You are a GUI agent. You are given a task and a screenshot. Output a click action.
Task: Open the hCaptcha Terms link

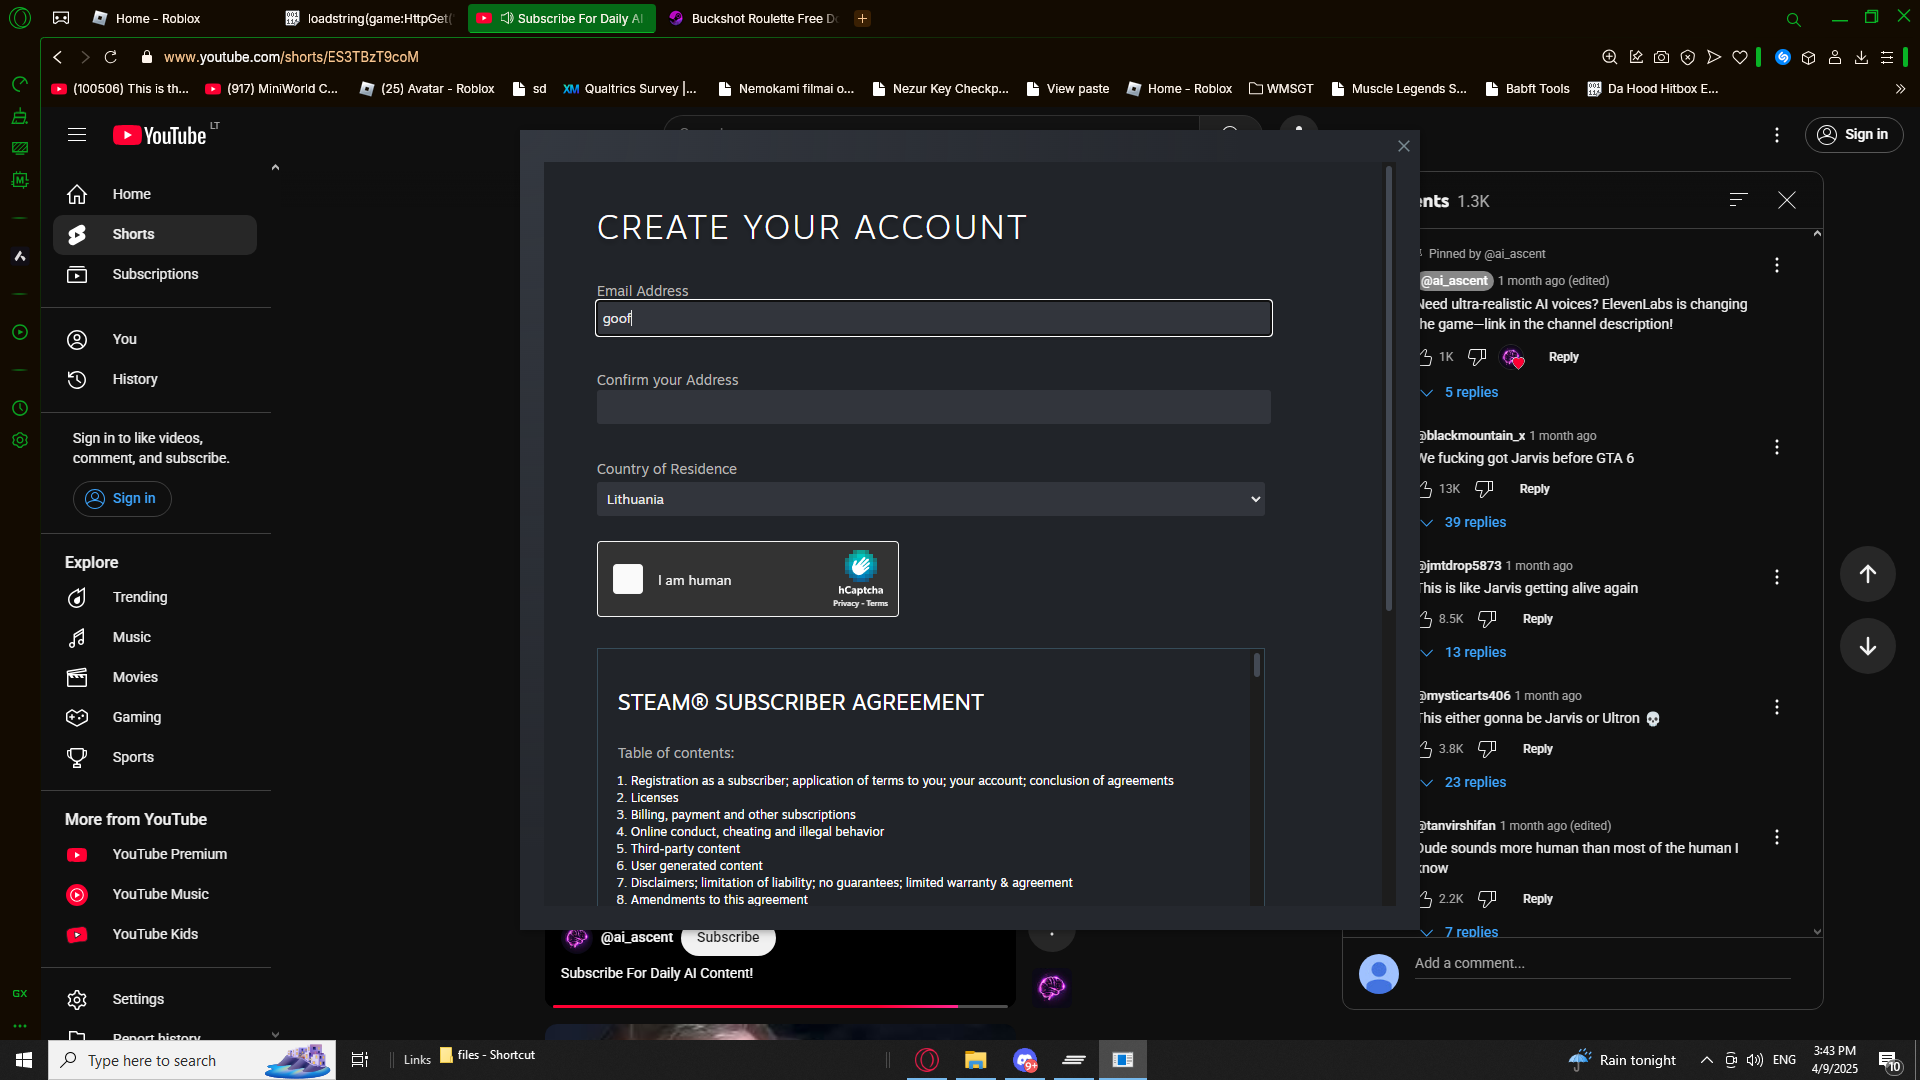pyautogui.click(x=877, y=604)
